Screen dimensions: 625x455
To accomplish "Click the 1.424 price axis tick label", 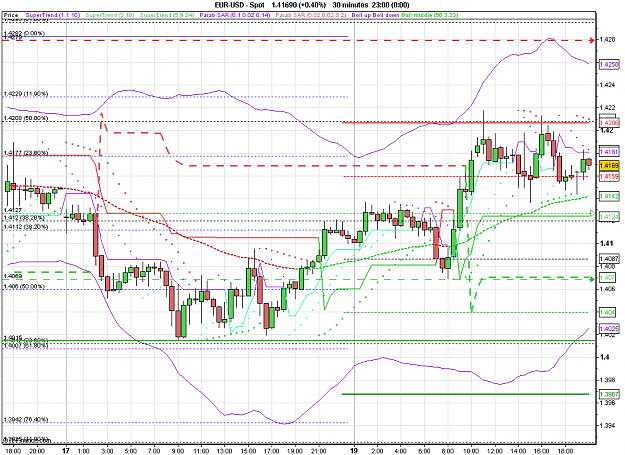I will point(607,85).
